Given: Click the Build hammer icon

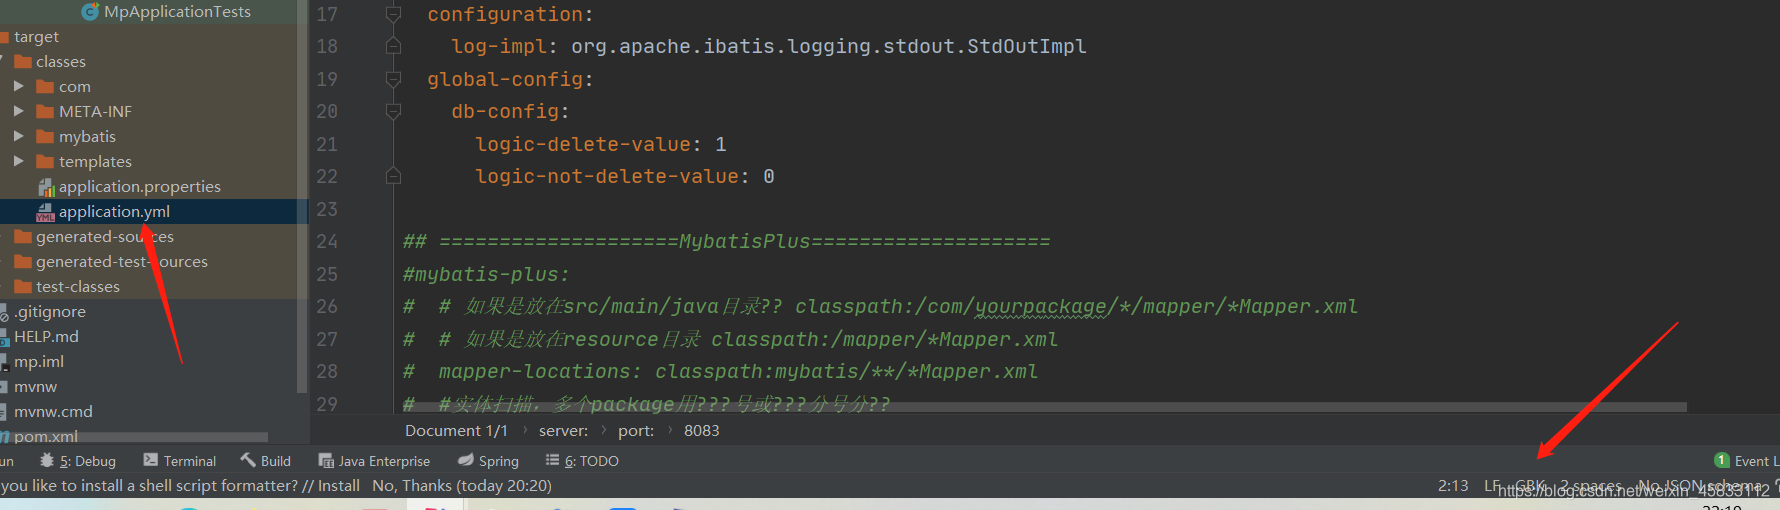Looking at the screenshot, I should click(x=248, y=460).
